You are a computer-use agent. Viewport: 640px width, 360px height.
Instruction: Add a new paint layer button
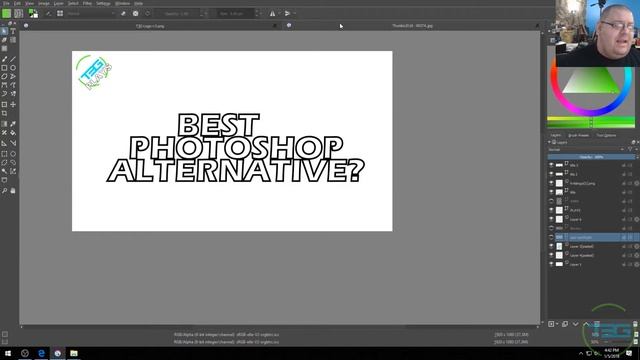551,324
